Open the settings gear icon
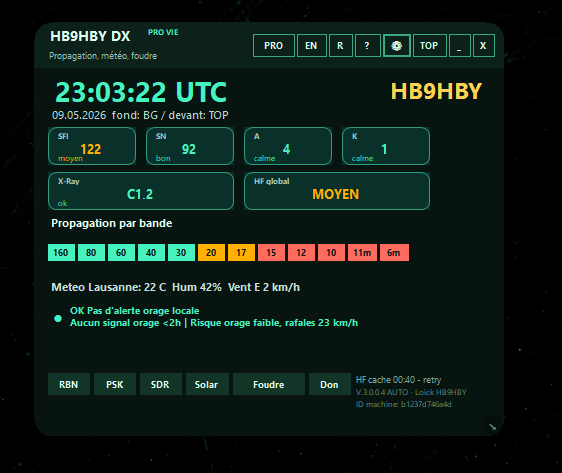 click(x=396, y=46)
